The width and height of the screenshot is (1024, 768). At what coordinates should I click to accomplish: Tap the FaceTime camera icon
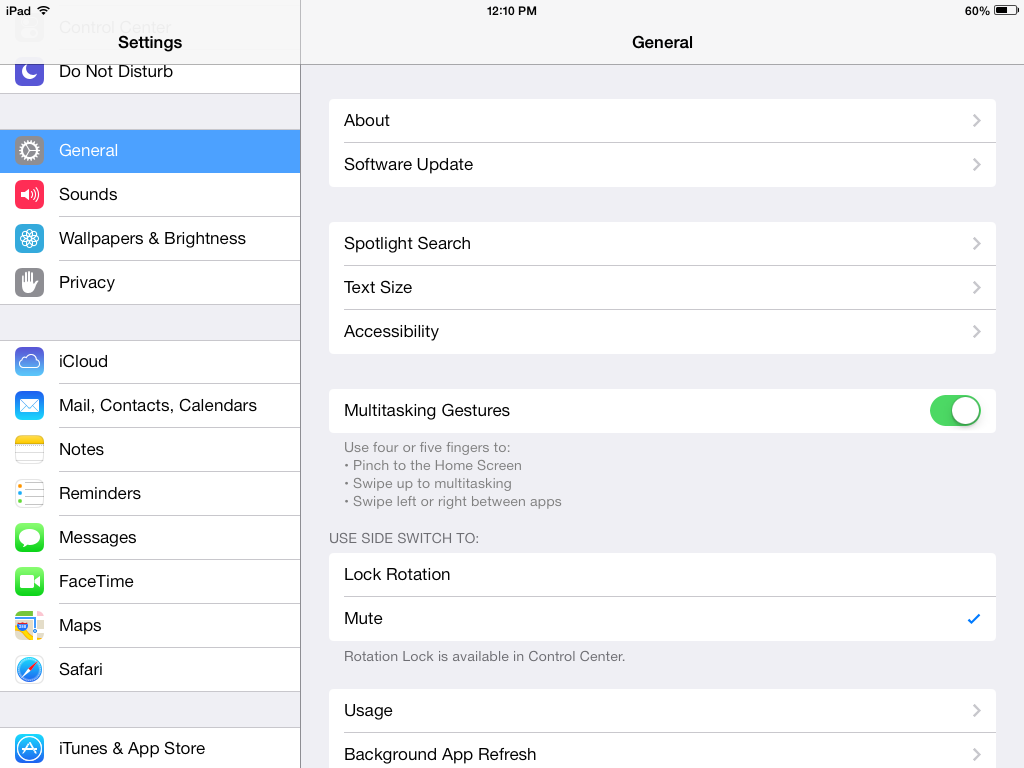point(29,582)
